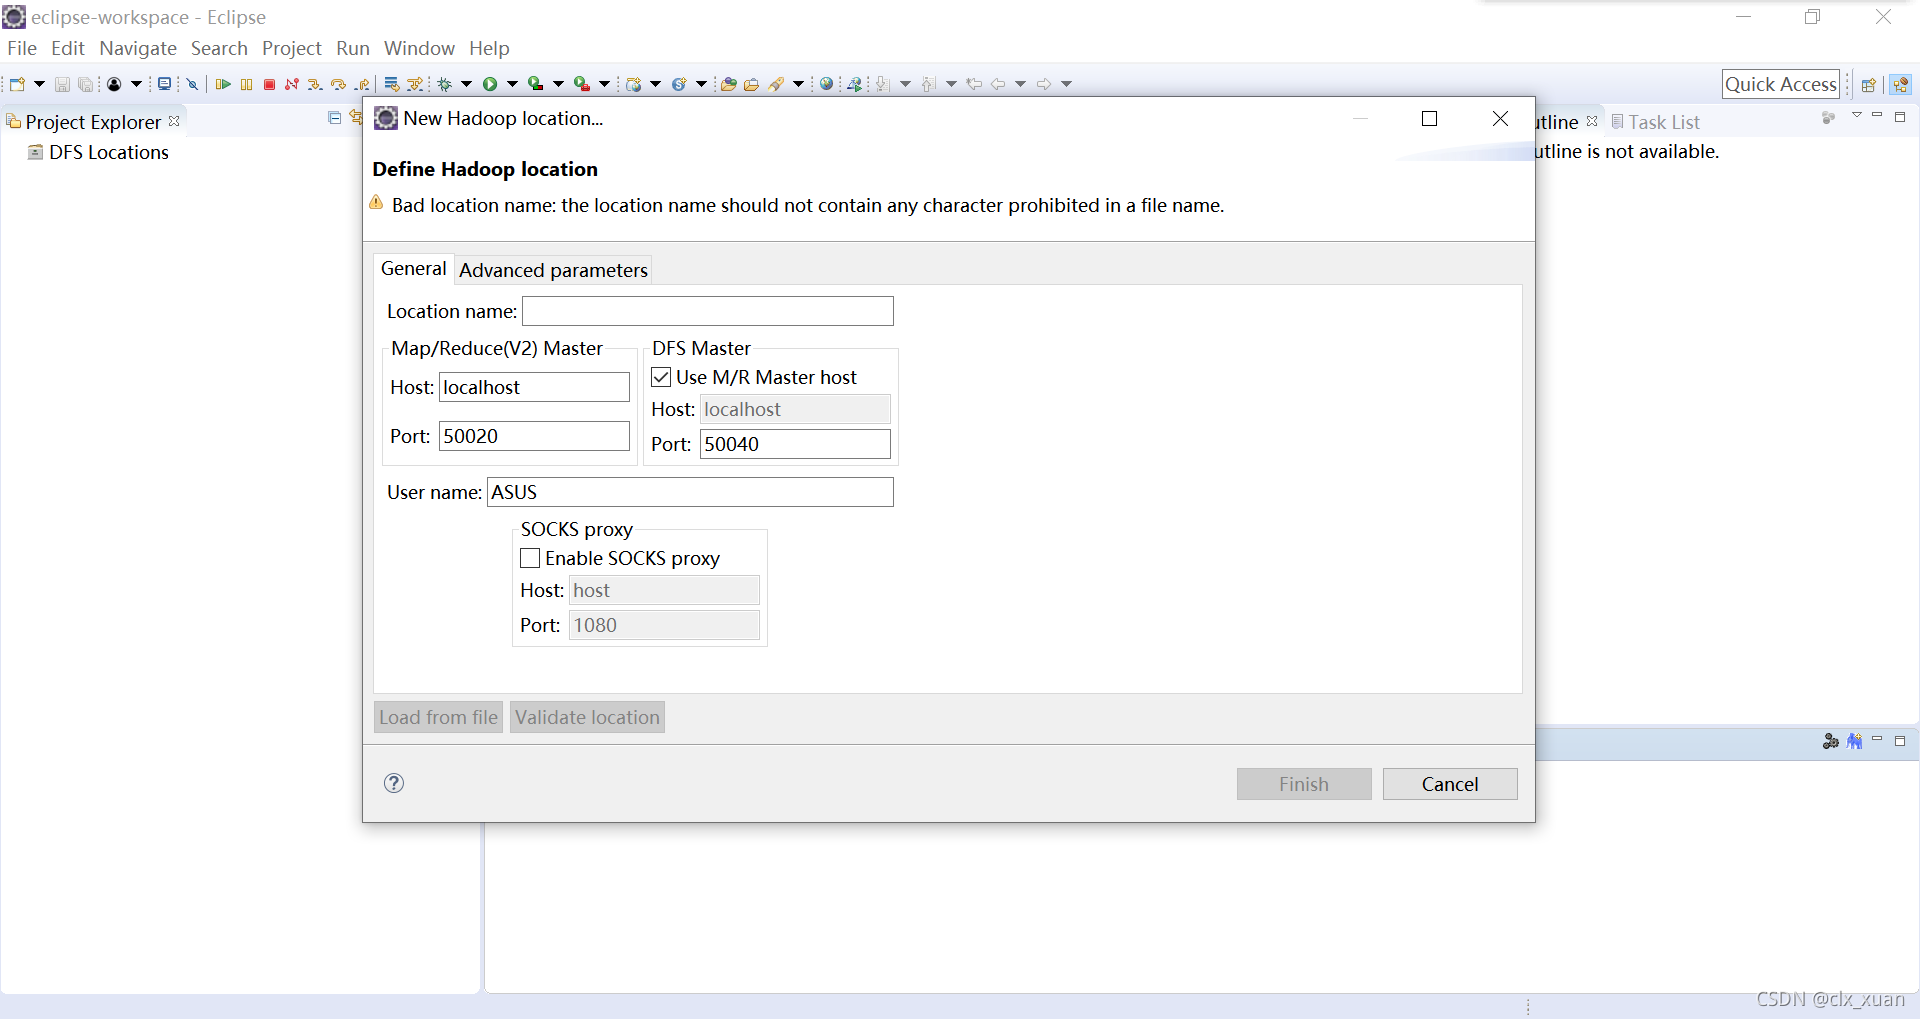Collapse All in Project Explorer
This screenshot has height=1019, width=1920.
335,118
